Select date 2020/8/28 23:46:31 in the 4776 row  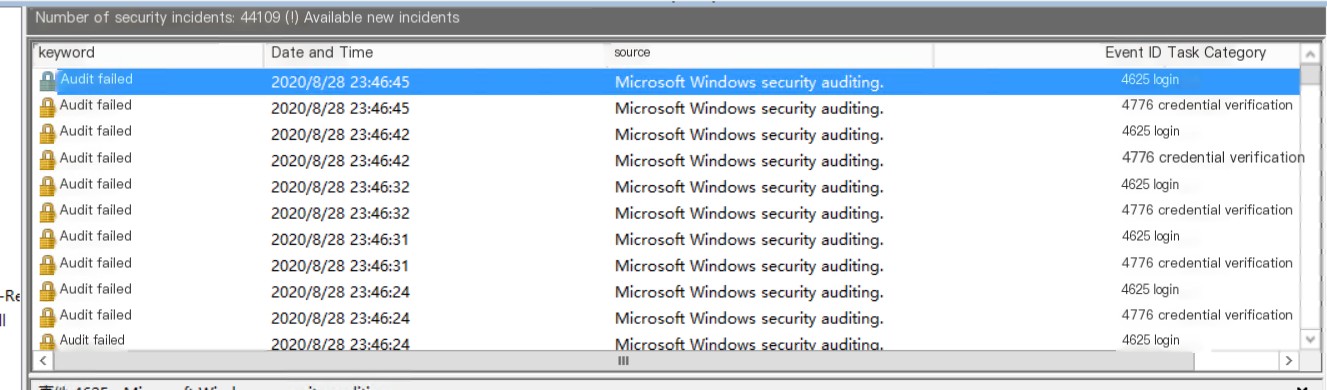click(x=340, y=266)
